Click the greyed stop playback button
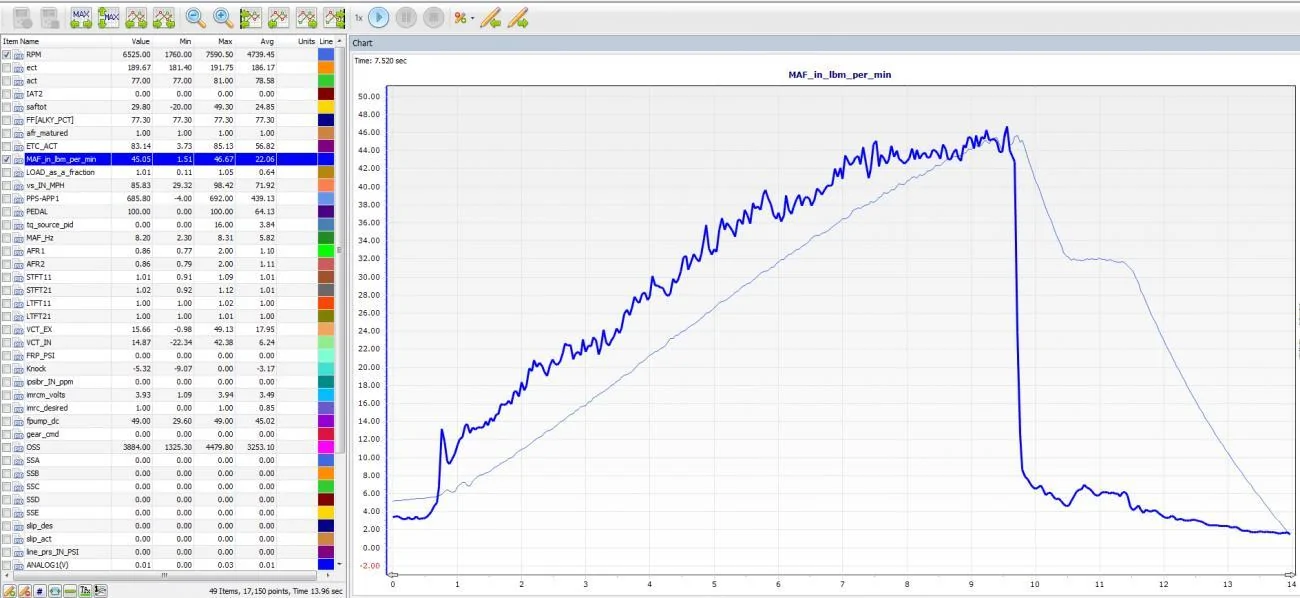The height and width of the screenshot is (598, 1300). (x=432, y=17)
